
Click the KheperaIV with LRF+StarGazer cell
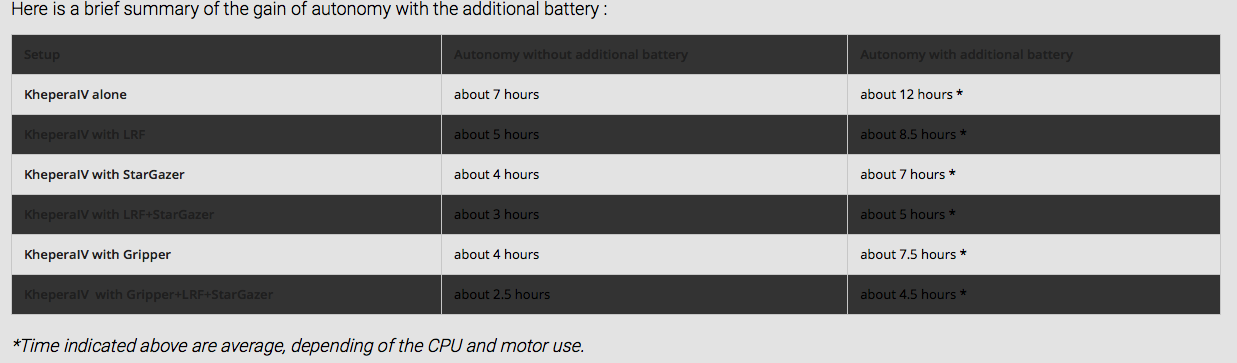(x=226, y=215)
